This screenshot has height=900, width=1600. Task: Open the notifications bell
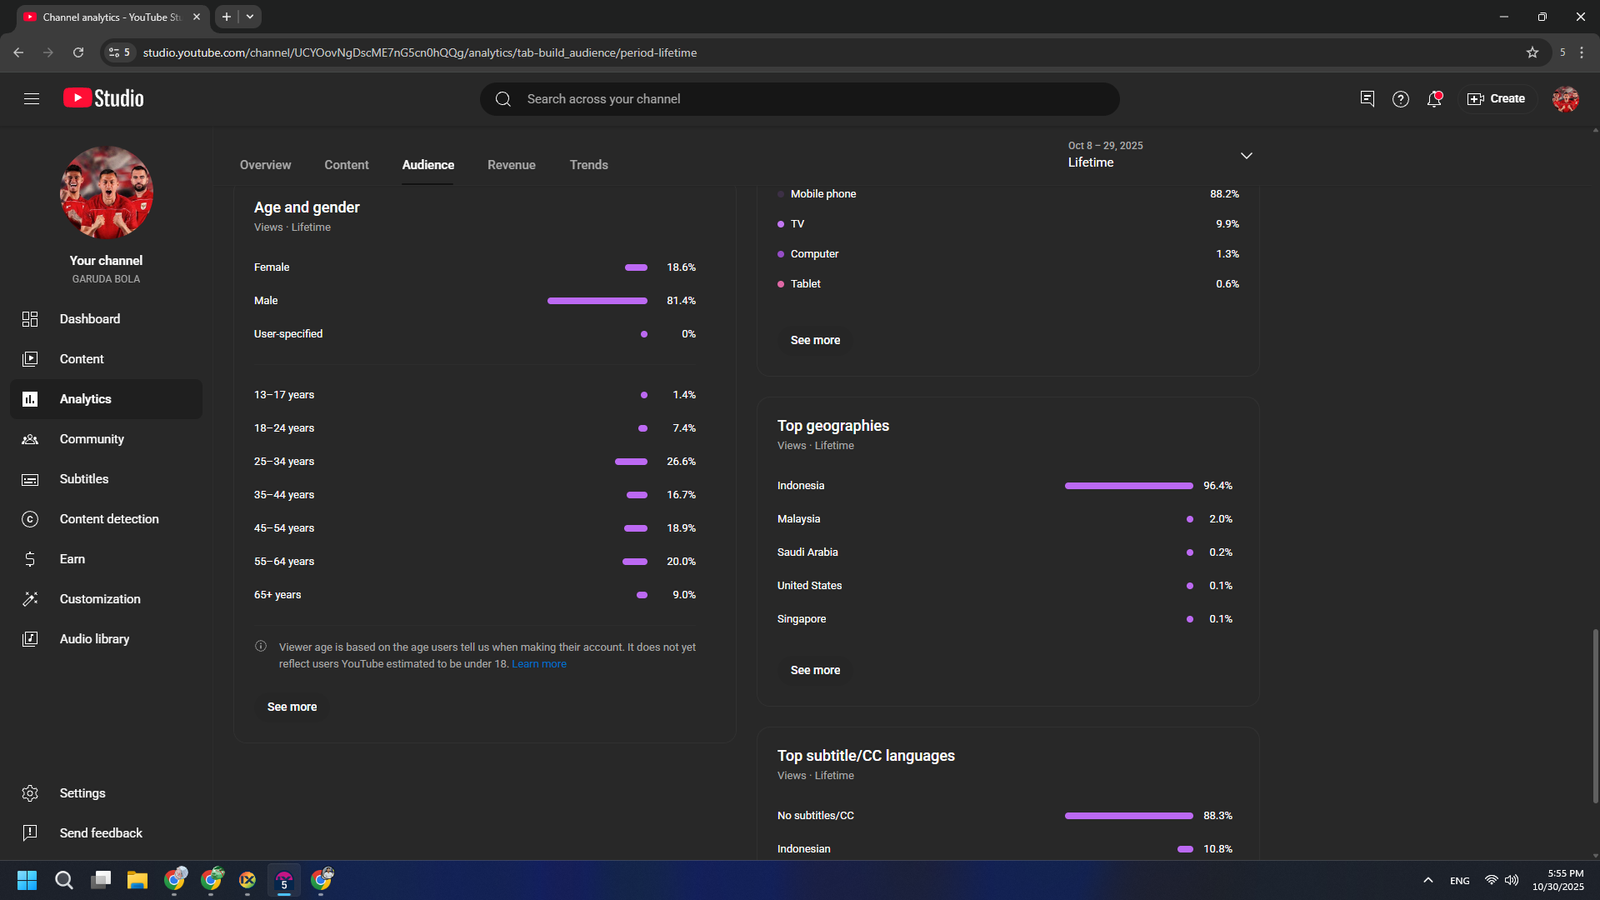point(1434,99)
